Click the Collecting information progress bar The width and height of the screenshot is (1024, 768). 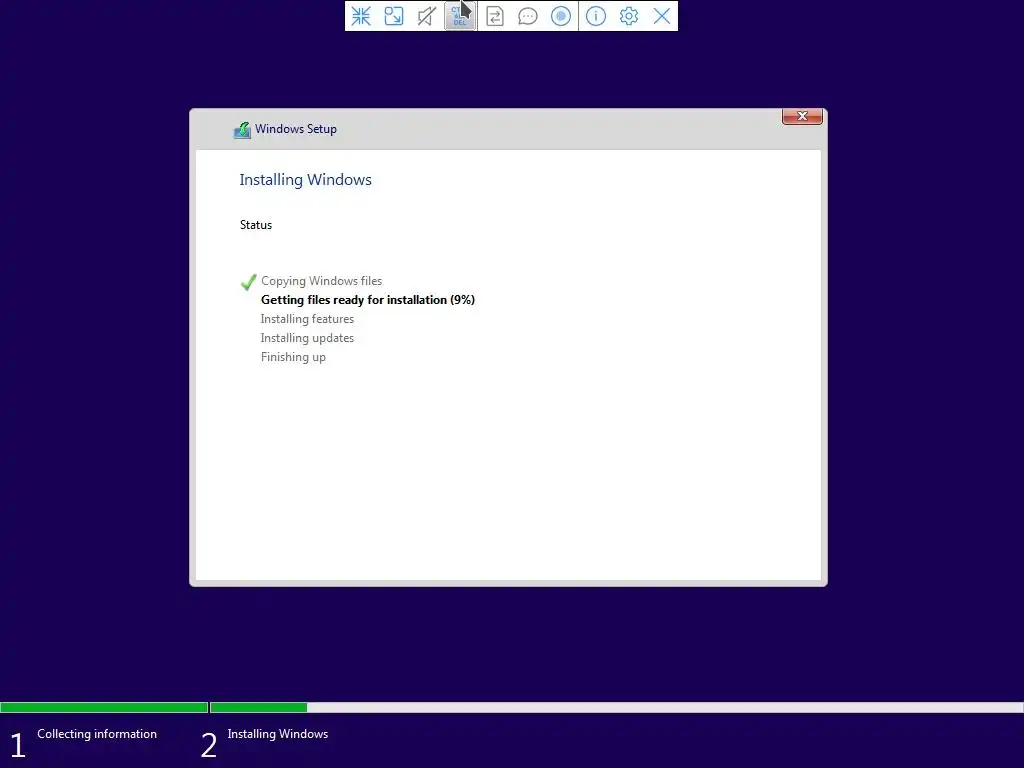(104, 707)
